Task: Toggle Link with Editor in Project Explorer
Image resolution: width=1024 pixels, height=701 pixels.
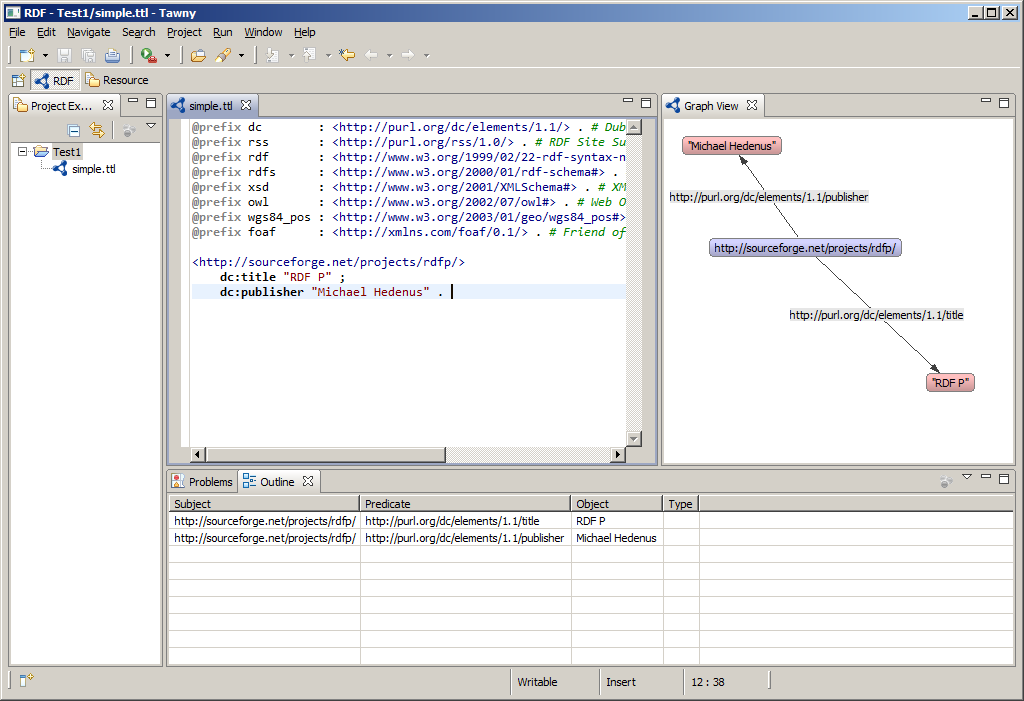Action: (x=97, y=130)
